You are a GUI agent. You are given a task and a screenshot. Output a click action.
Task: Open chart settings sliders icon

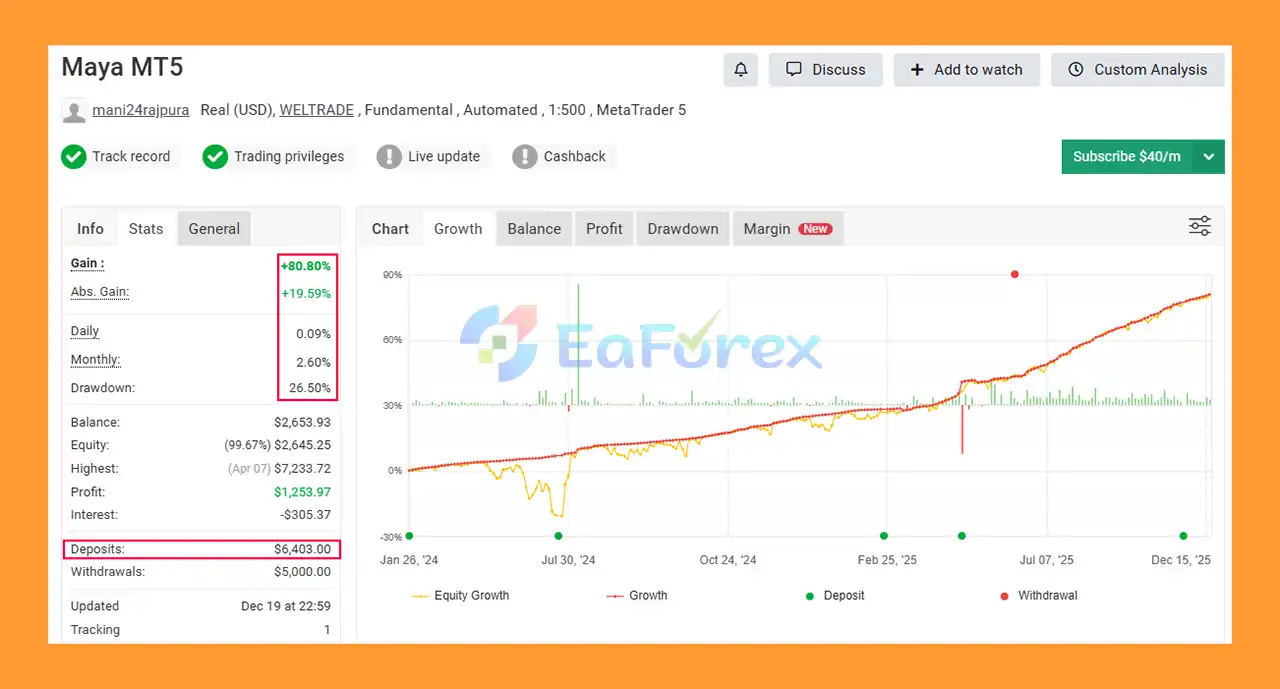tap(1199, 226)
